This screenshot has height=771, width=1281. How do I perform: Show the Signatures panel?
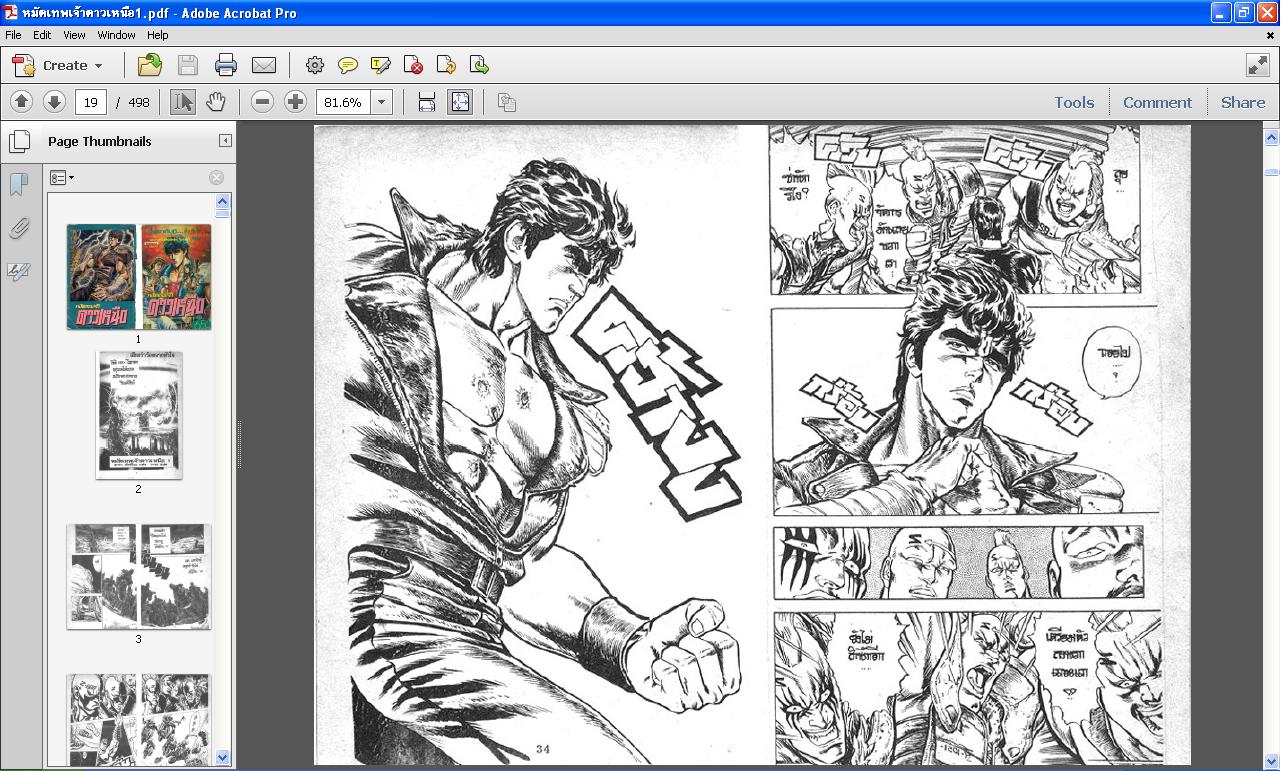pyautogui.click(x=18, y=272)
